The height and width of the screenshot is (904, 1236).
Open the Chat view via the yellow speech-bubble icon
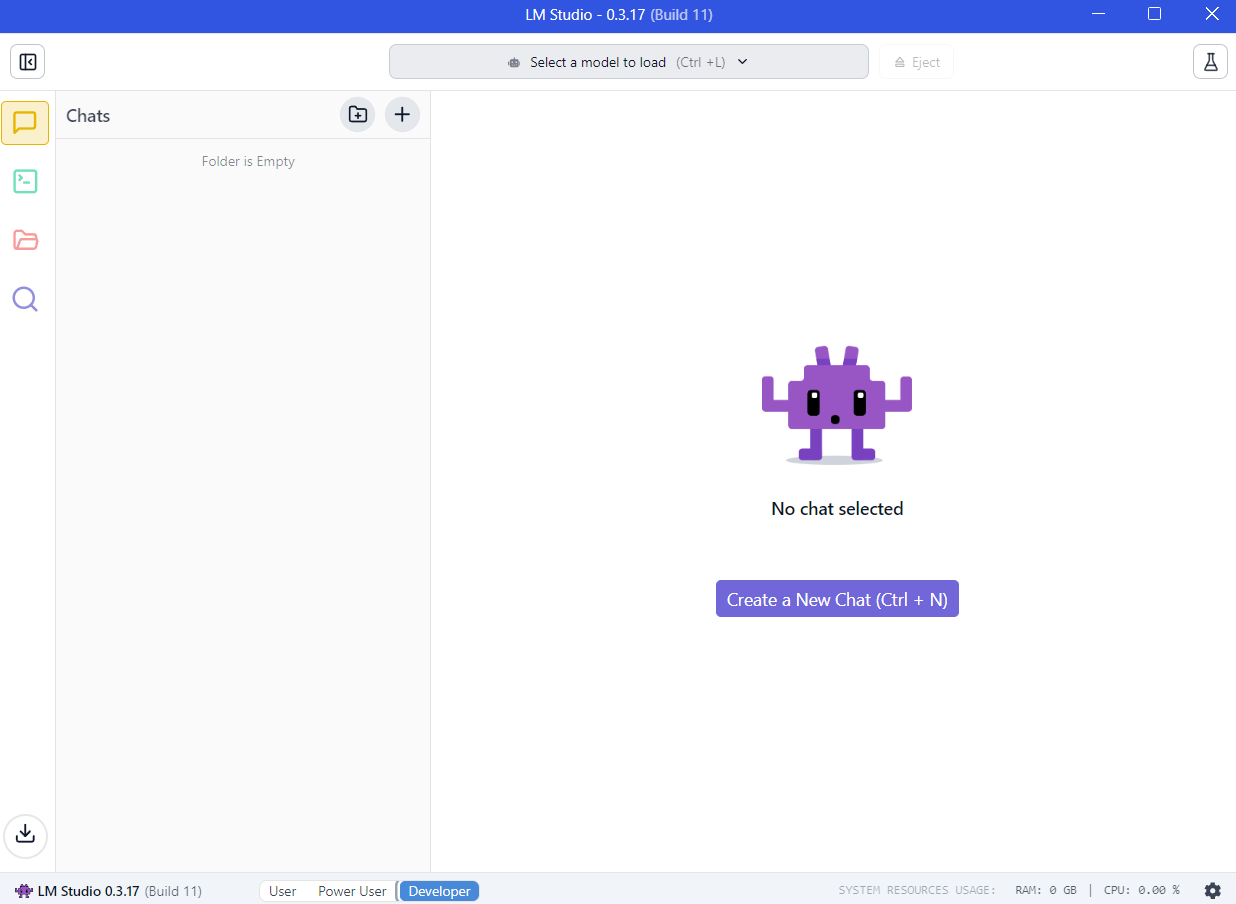pyautogui.click(x=25, y=123)
